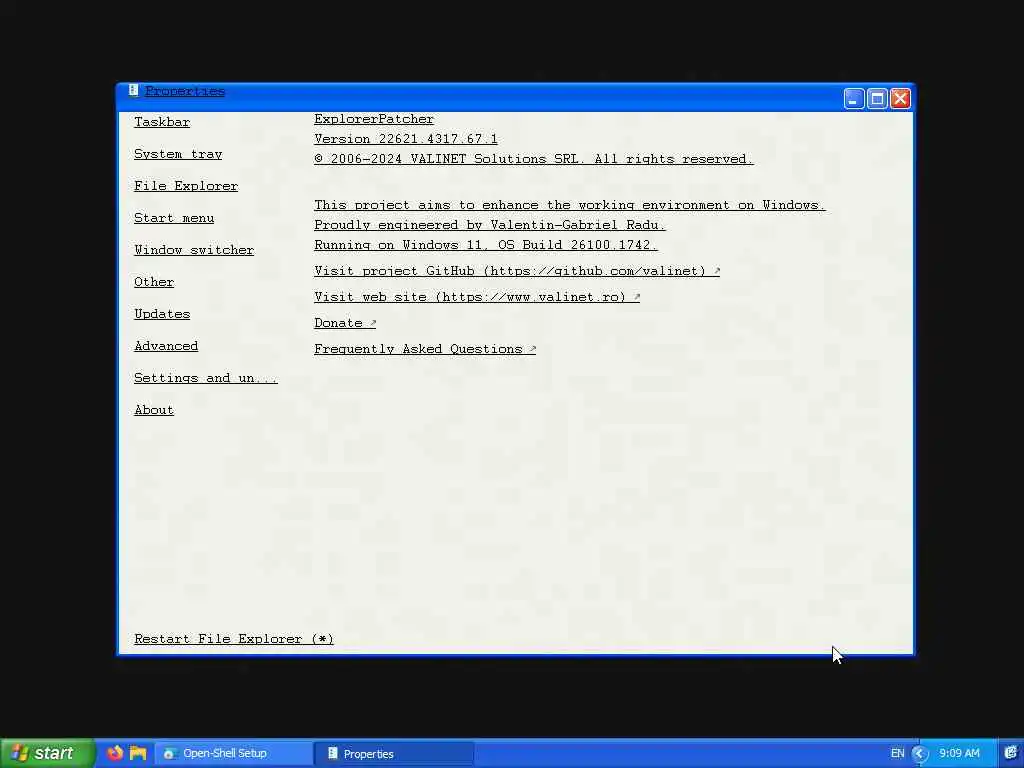
Task: Click the Properties window title bar icon
Action: click(133, 91)
